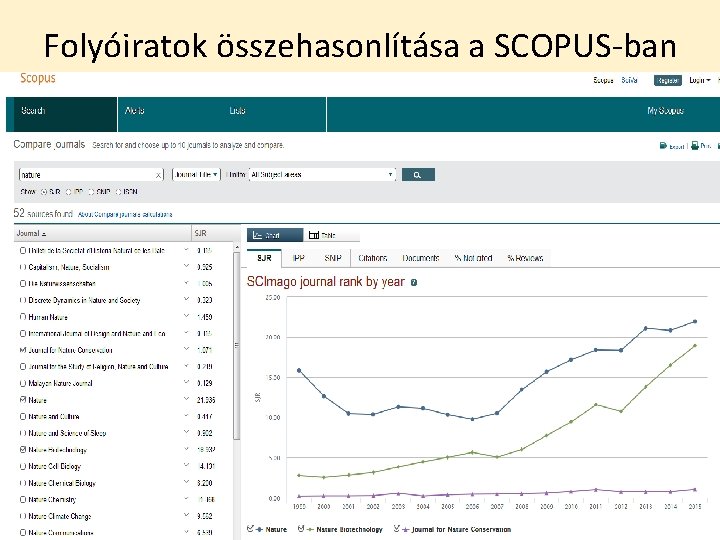Open the Lists navigation item
Viewport: 720px width, 540px height.
237,111
